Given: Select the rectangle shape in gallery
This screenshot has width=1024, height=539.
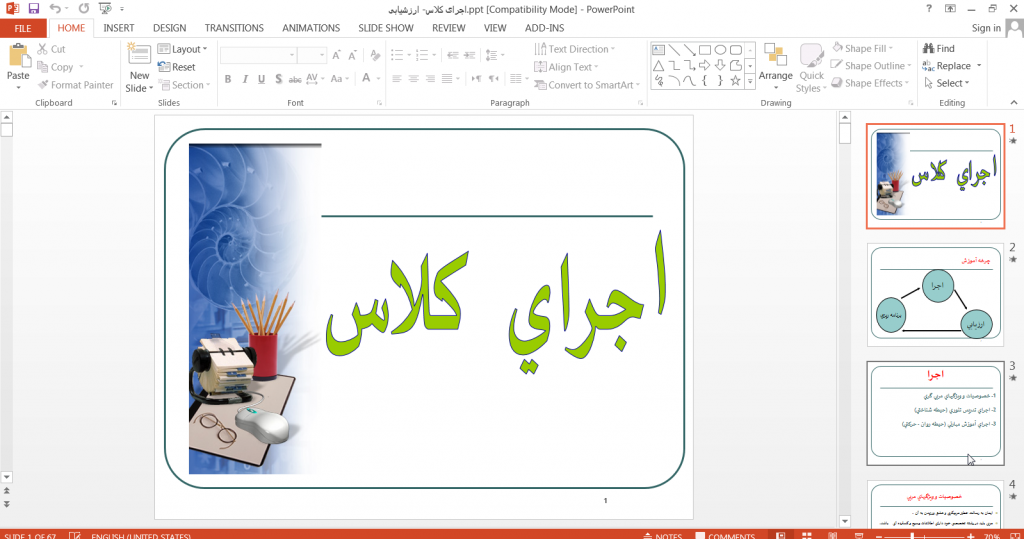Looking at the screenshot, I should coord(705,50).
